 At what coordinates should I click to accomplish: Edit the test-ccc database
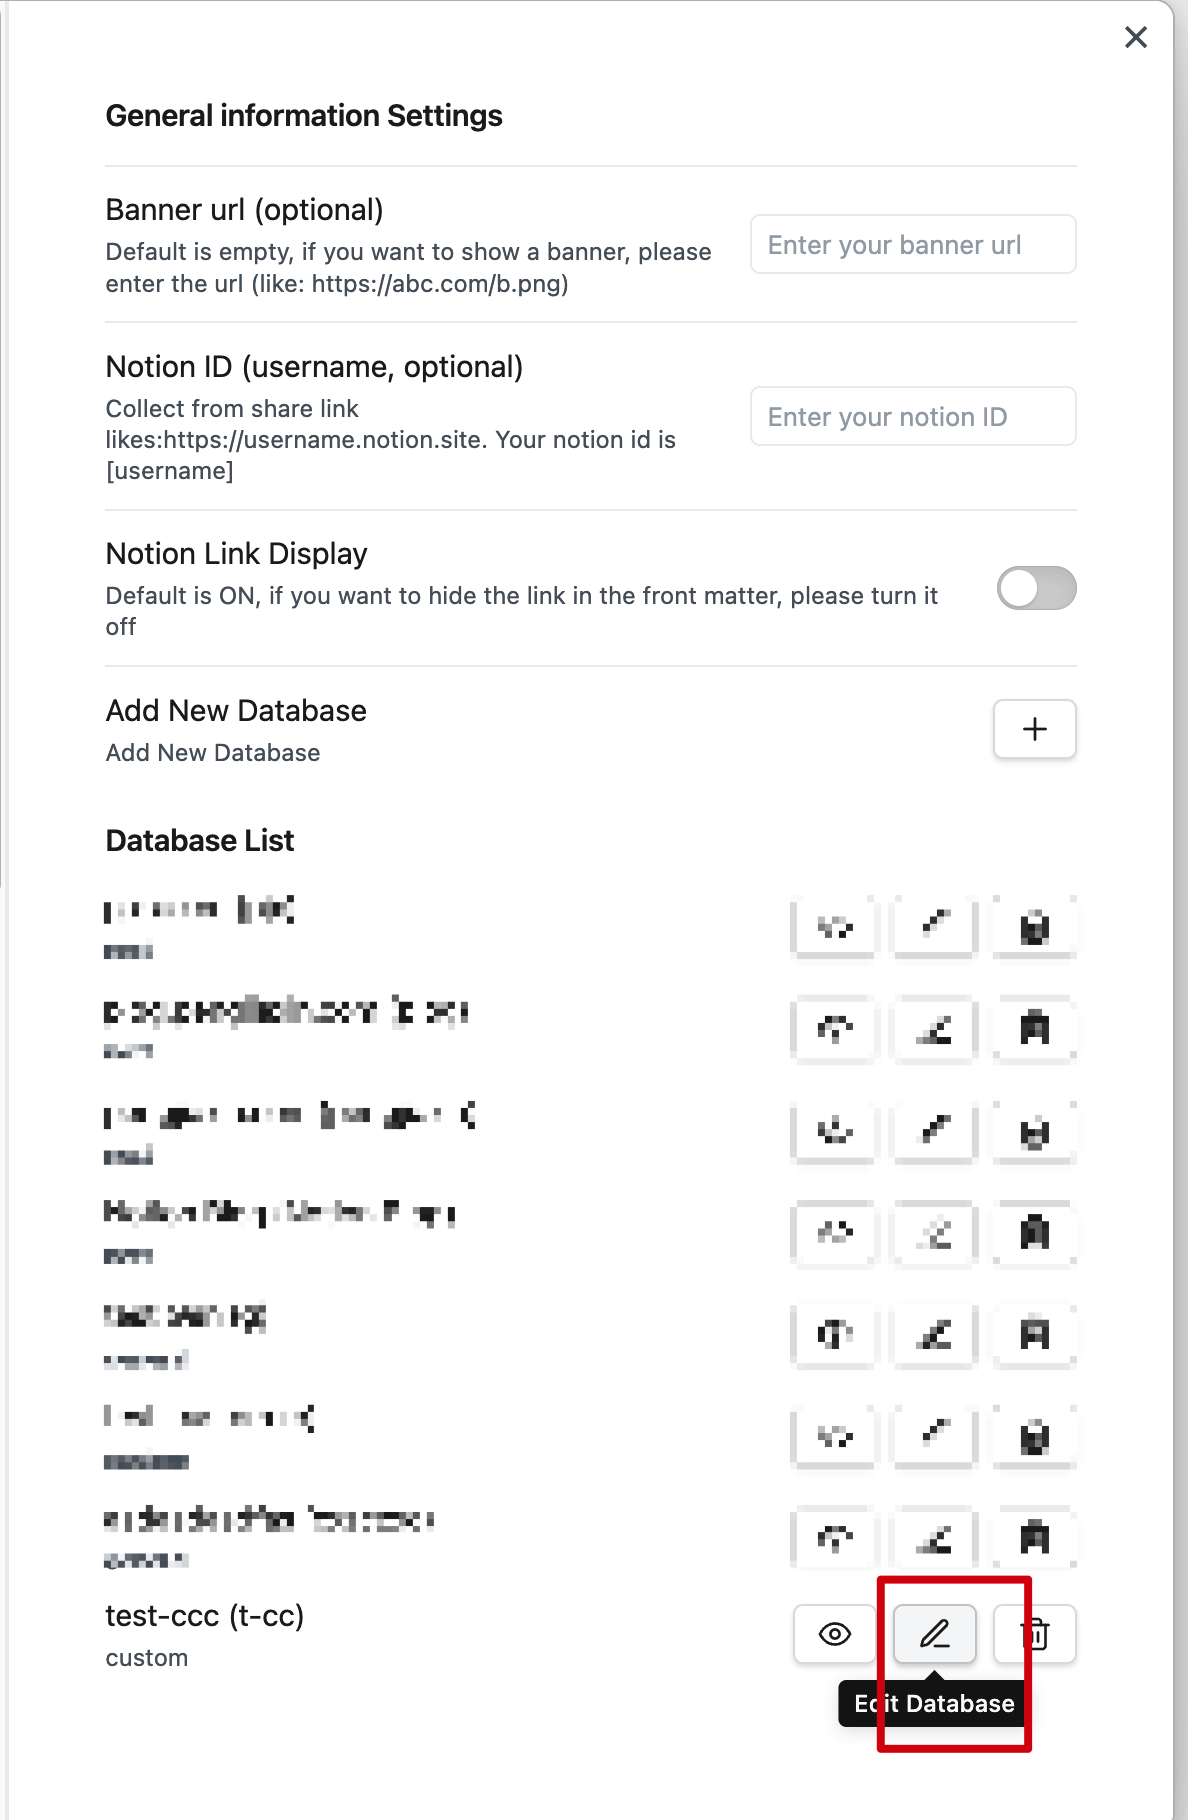[x=934, y=1634]
